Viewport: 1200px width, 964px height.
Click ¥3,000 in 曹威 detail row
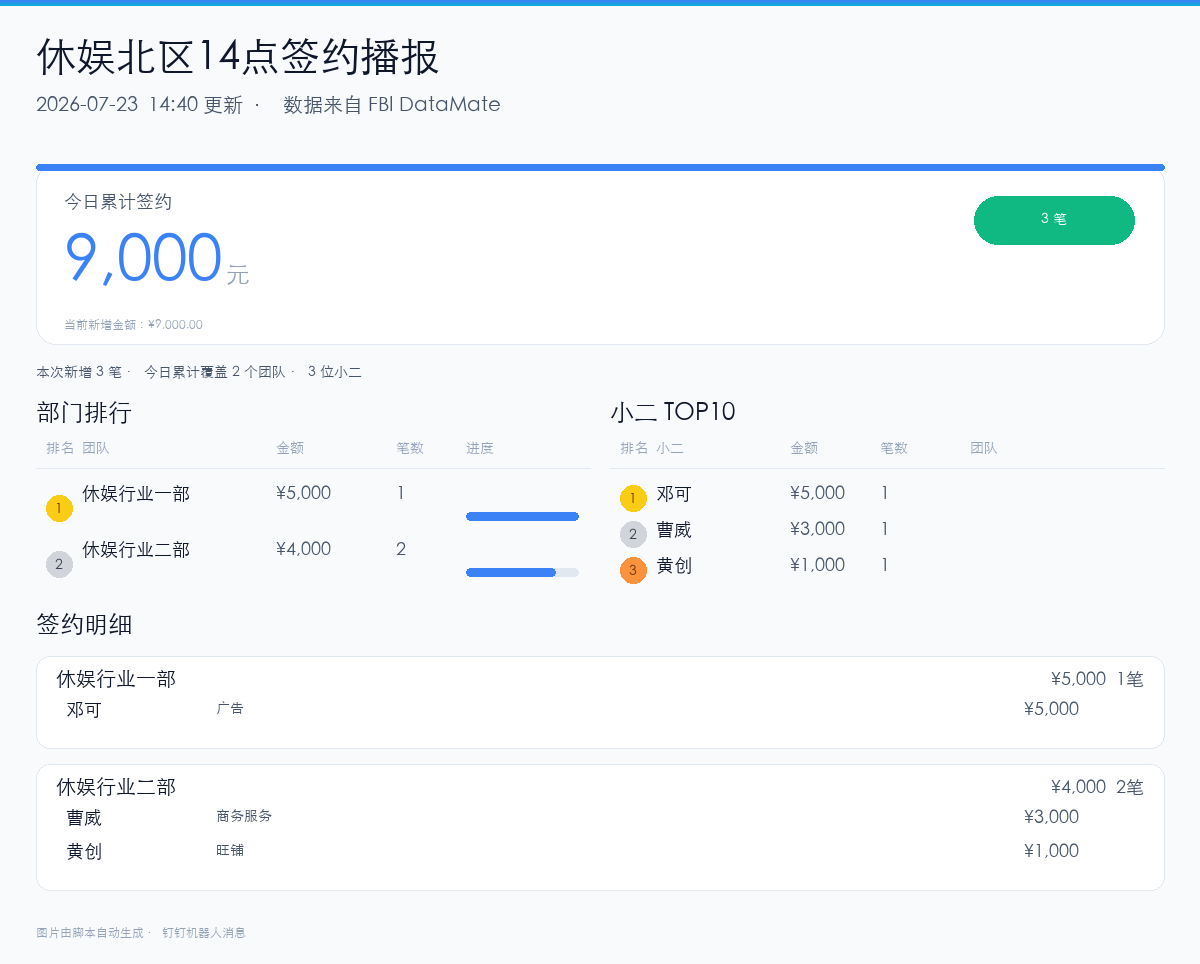point(1051,817)
